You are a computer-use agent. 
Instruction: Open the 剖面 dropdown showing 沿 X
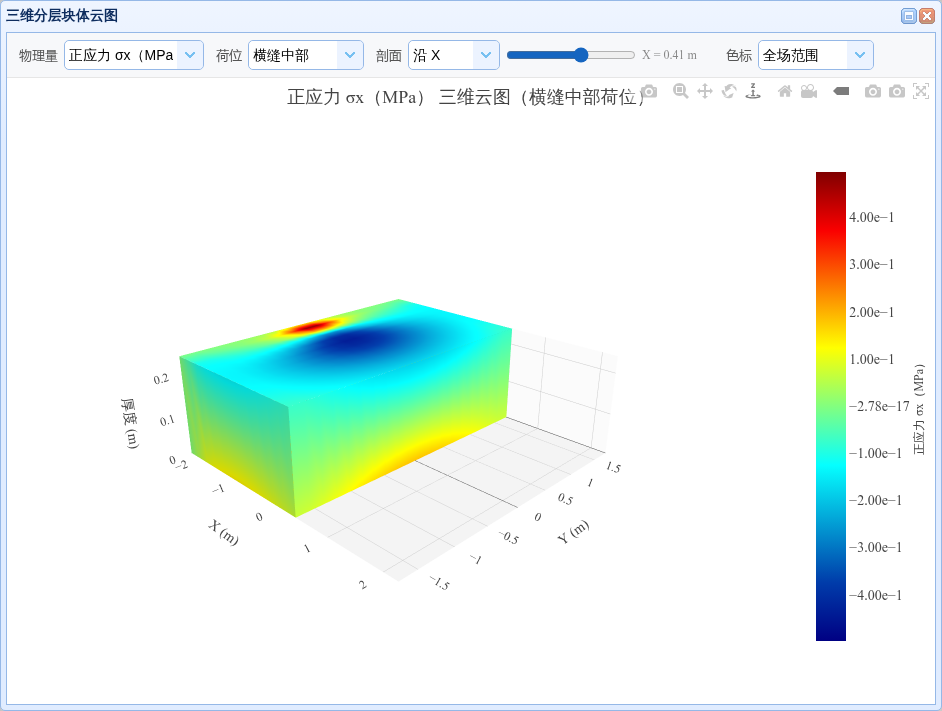(x=454, y=55)
